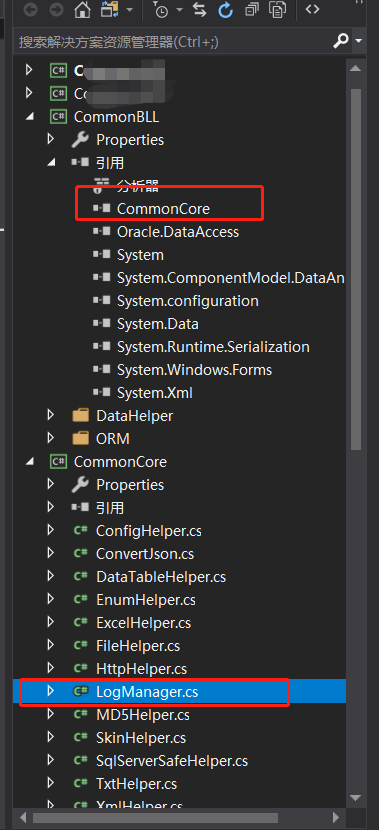Click the ConfigHelper.cs file icon

click(x=80, y=530)
